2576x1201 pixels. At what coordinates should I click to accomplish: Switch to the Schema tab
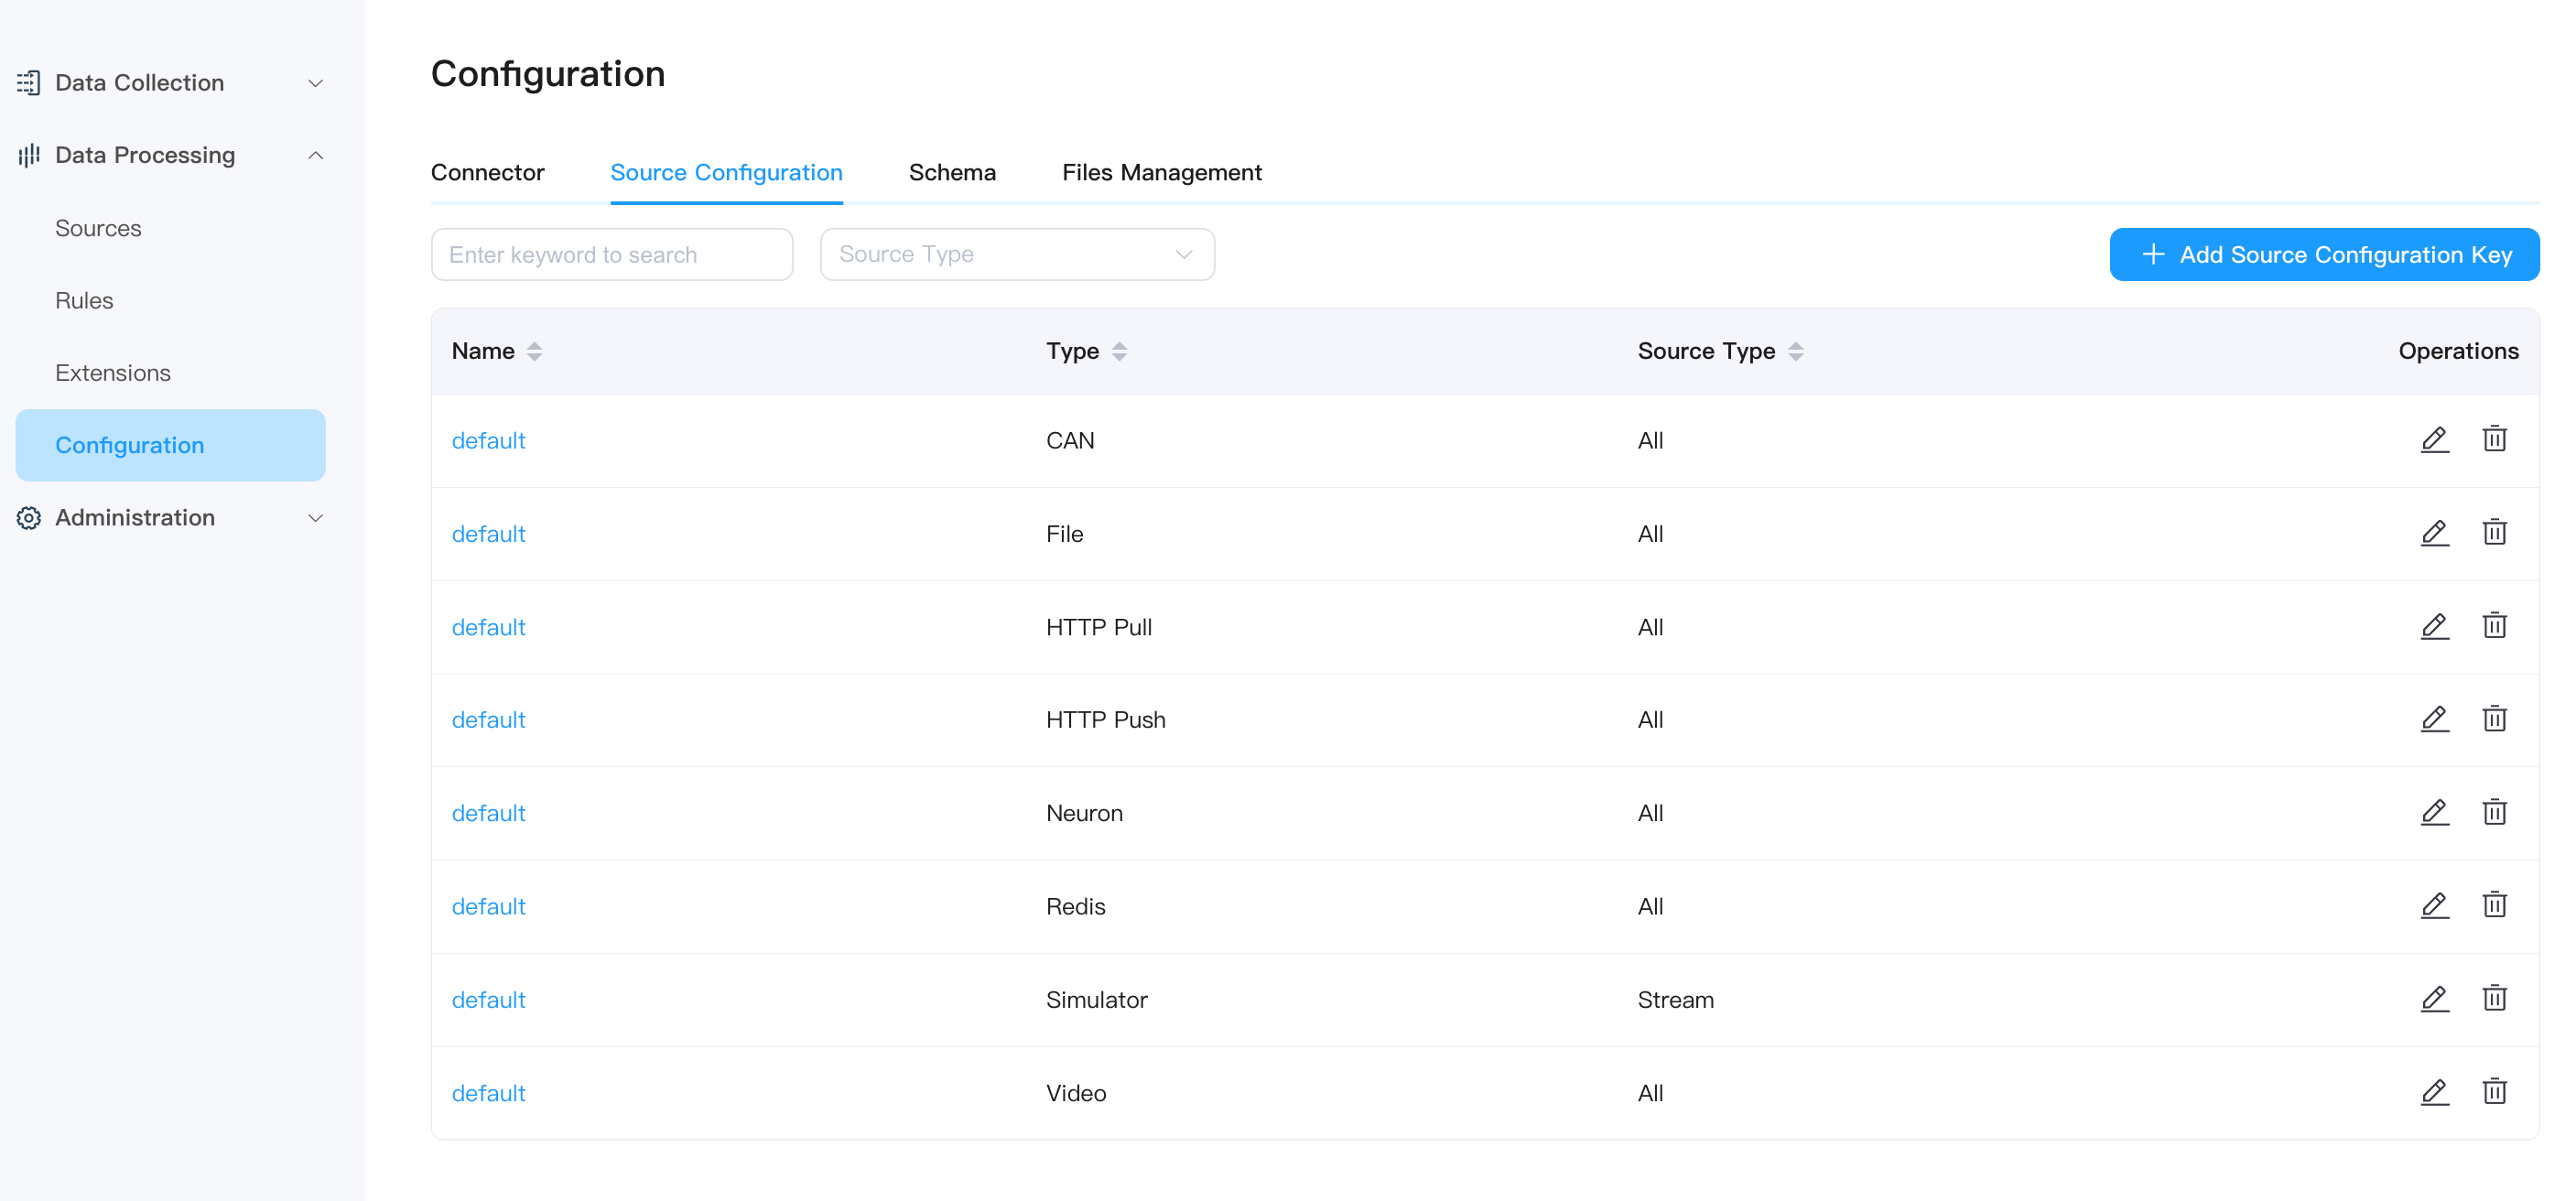[951, 173]
